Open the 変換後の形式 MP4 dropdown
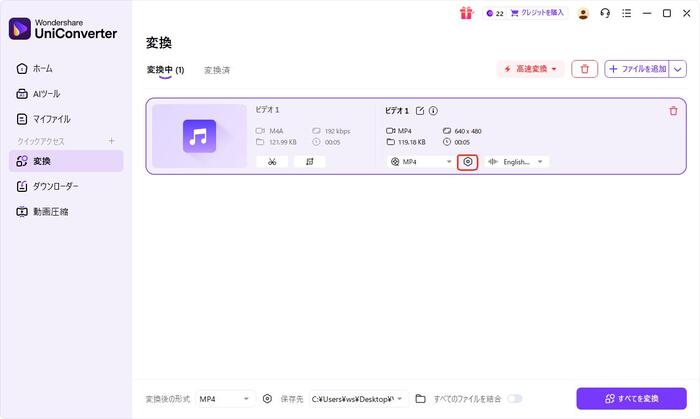The width and height of the screenshot is (700, 419). click(225, 399)
